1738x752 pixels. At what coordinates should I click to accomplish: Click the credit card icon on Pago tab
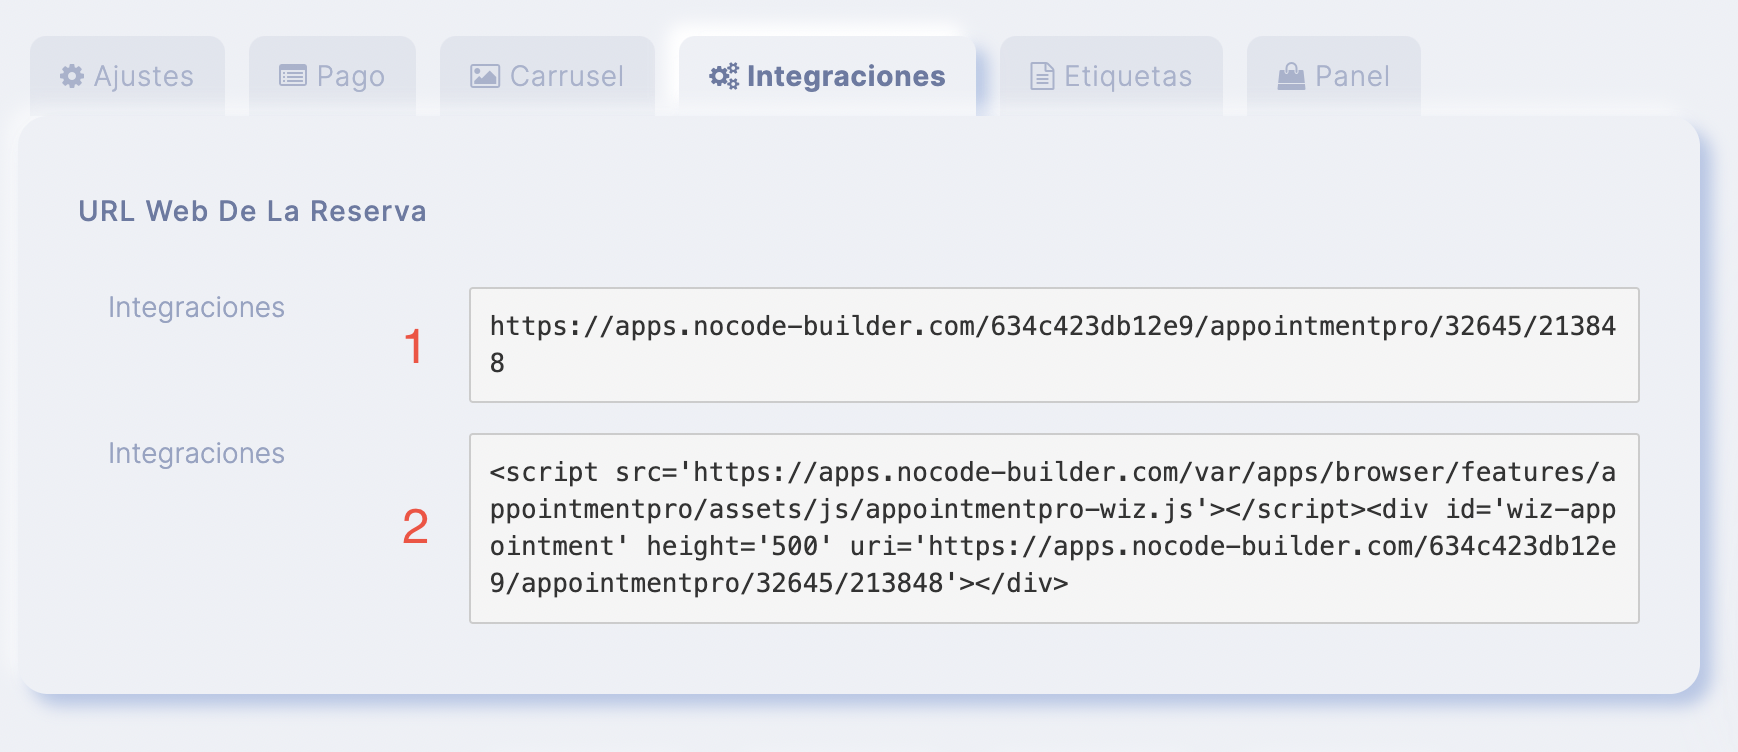tap(293, 76)
